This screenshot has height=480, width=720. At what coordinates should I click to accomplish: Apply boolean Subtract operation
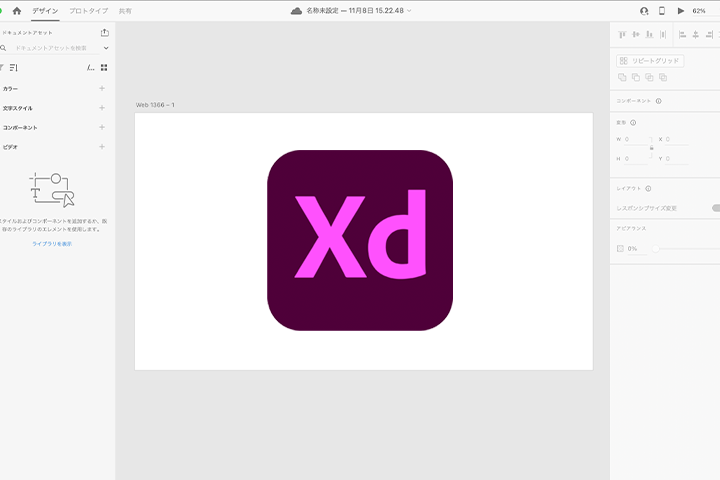(636, 77)
